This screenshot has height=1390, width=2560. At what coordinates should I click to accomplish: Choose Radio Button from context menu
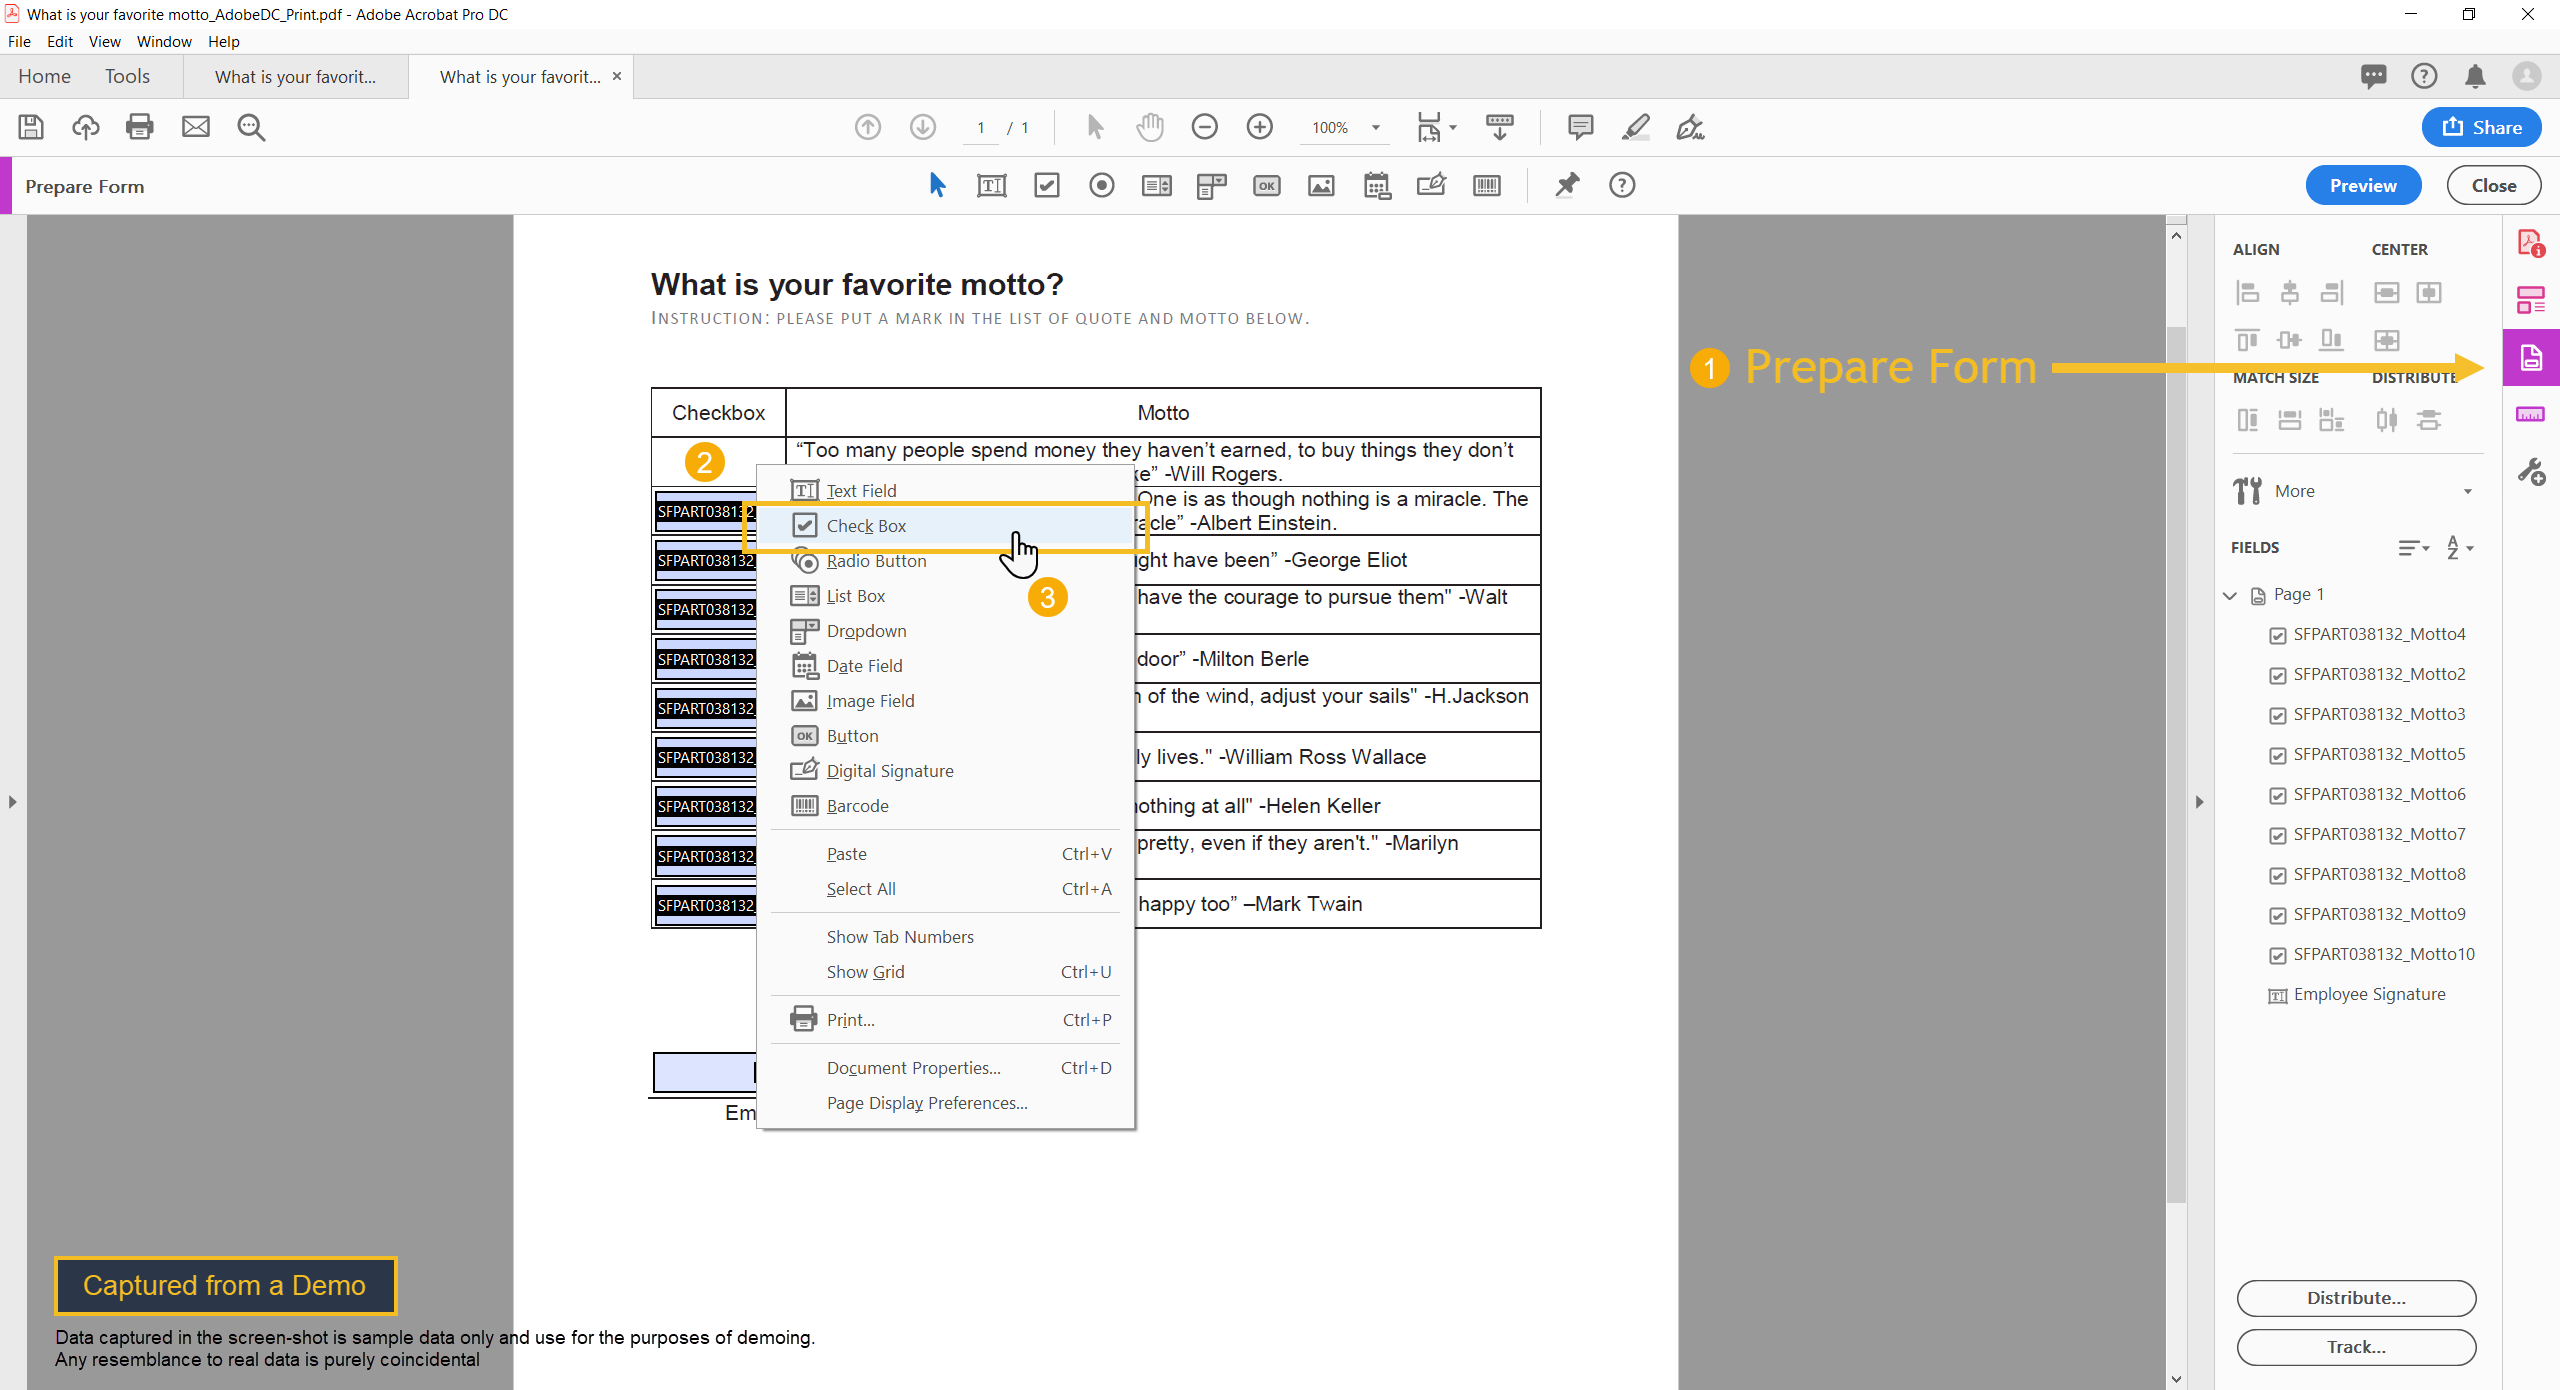945,561
